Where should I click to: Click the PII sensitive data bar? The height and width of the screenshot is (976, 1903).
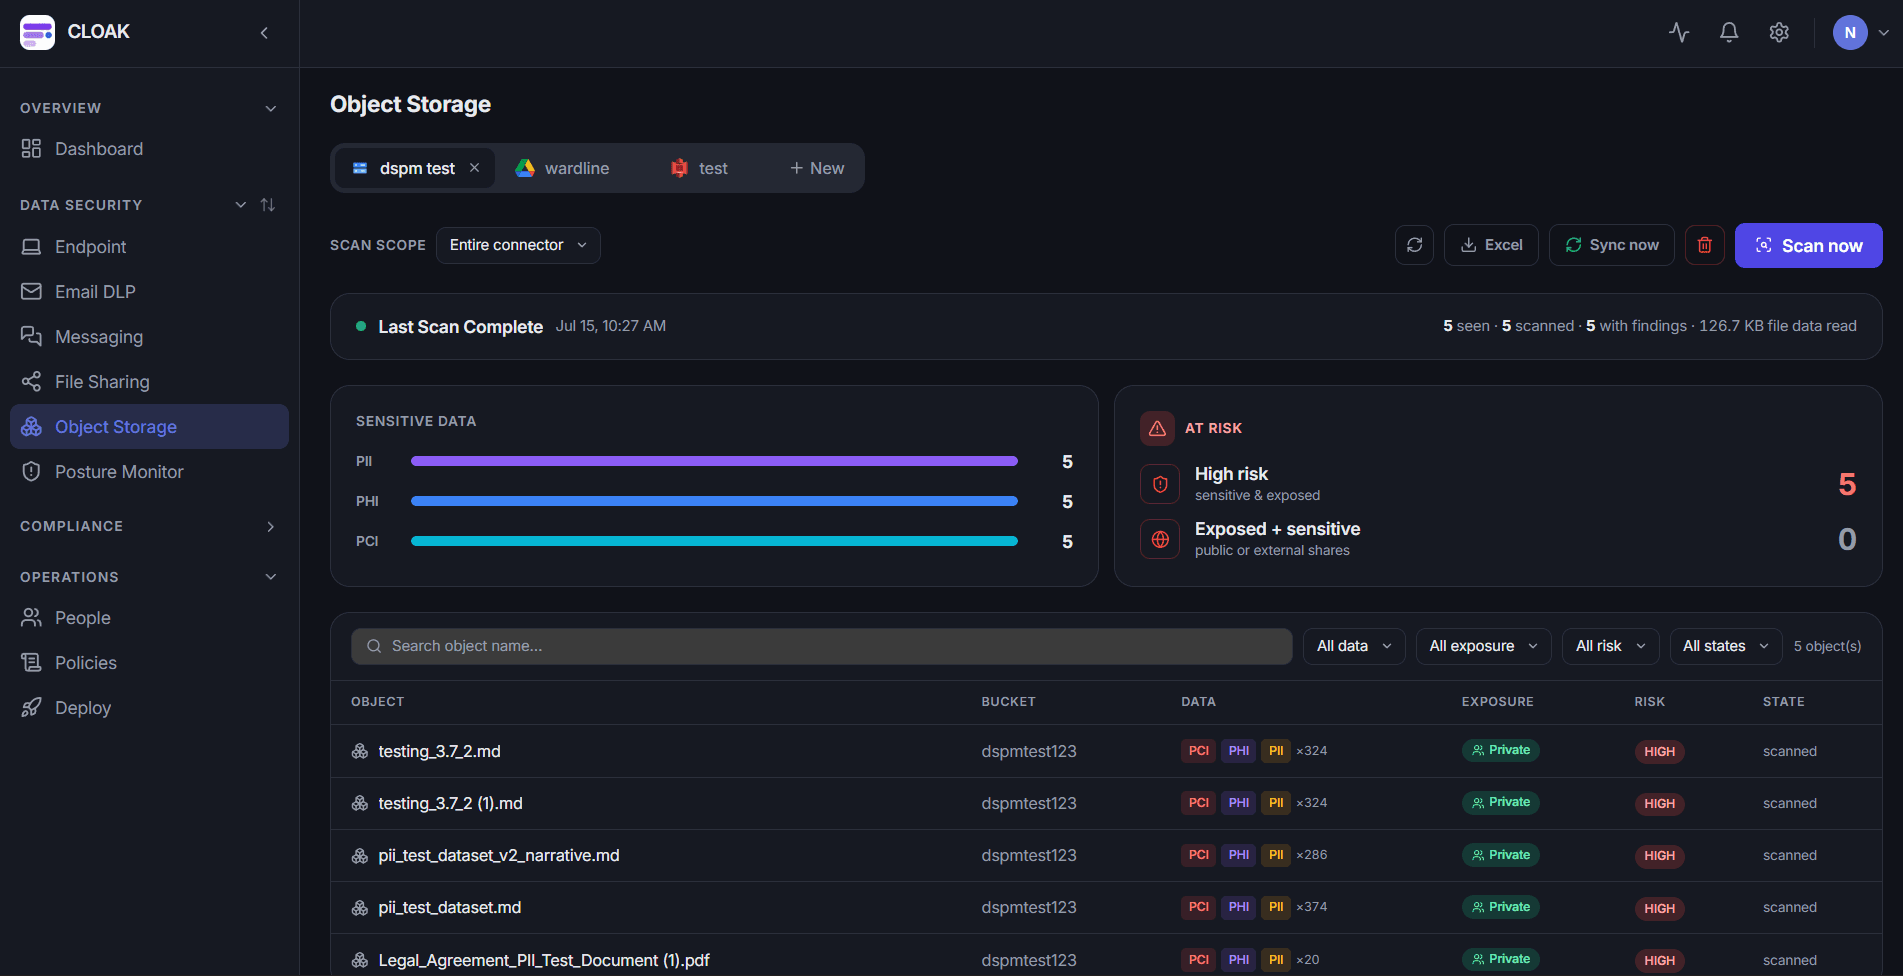pos(714,461)
